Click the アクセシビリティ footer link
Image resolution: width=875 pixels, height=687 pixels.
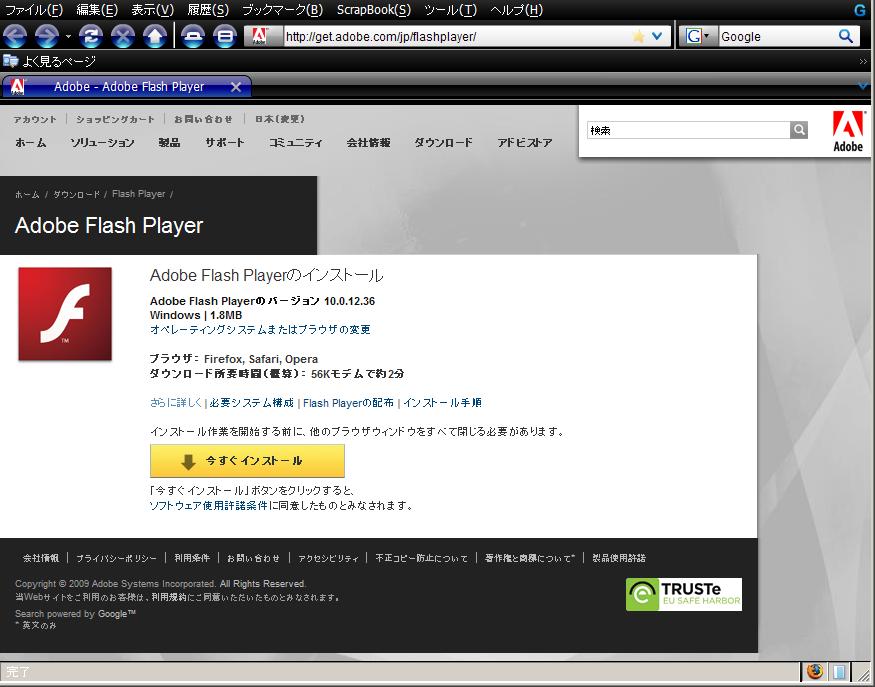pos(328,558)
